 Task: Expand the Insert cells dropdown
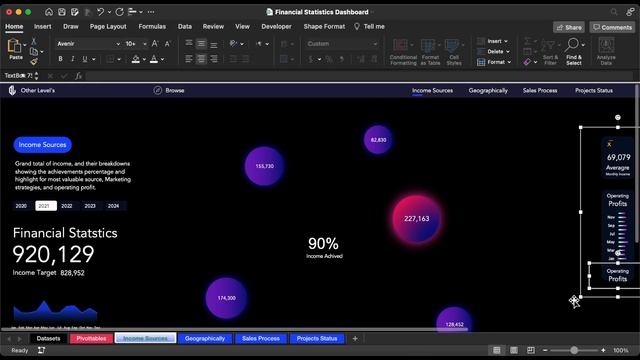(506, 41)
